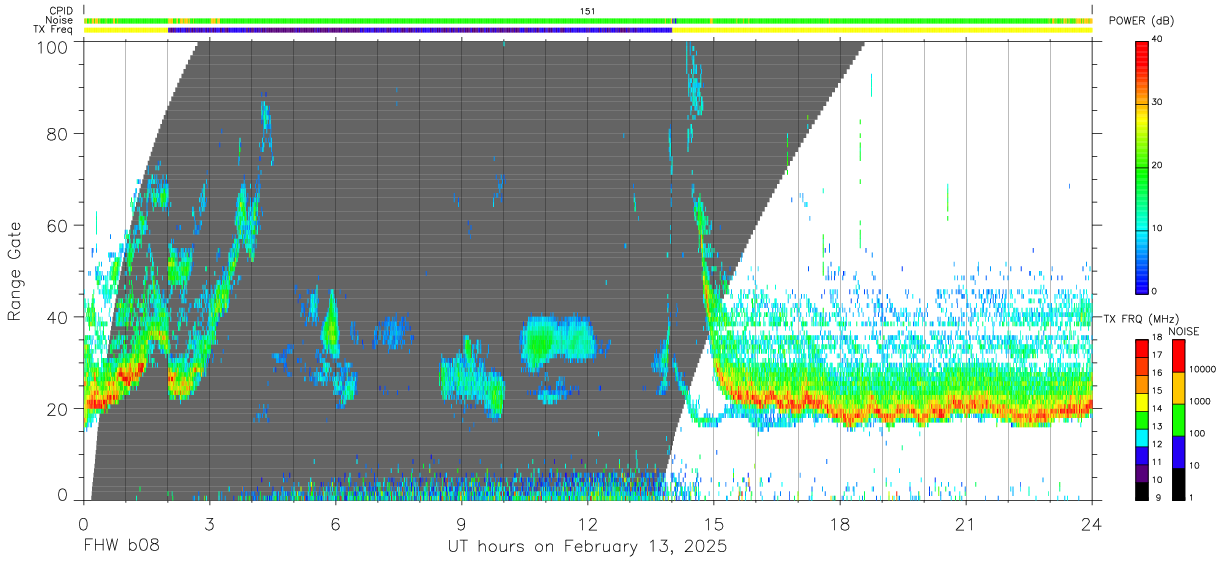Click the CPID value '151'
This screenshot has width=1228, height=567.
(x=588, y=11)
